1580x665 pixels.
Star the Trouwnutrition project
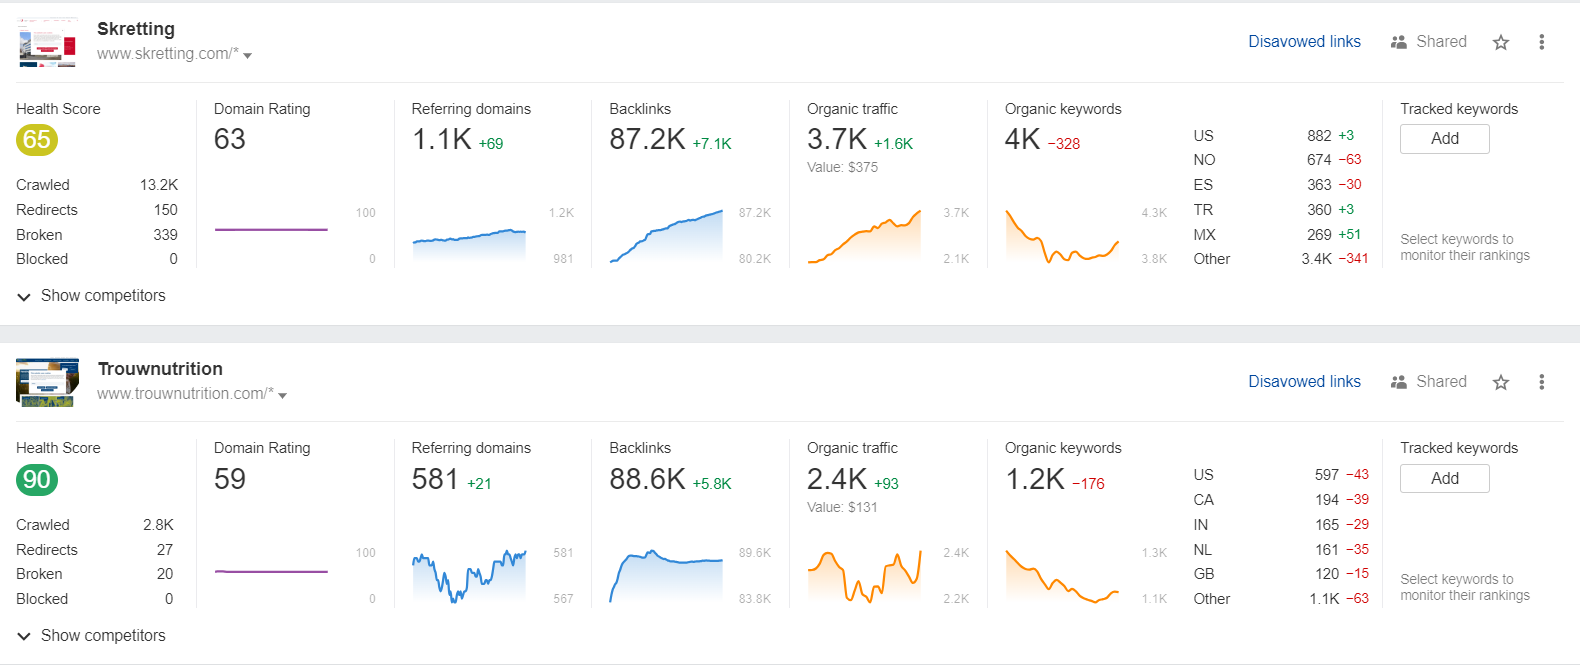click(x=1500, y=382)
